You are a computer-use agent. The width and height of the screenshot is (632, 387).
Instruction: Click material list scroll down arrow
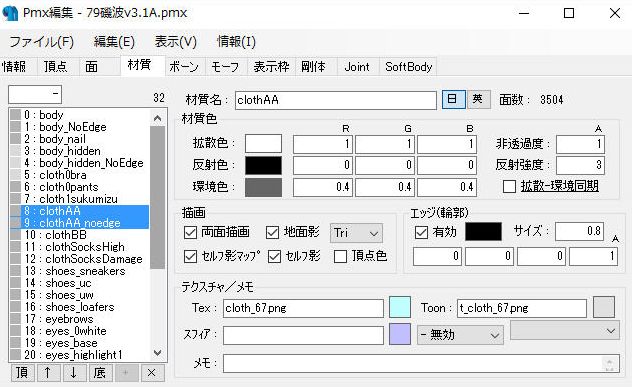pyautogui.click(x=158, y=353)
